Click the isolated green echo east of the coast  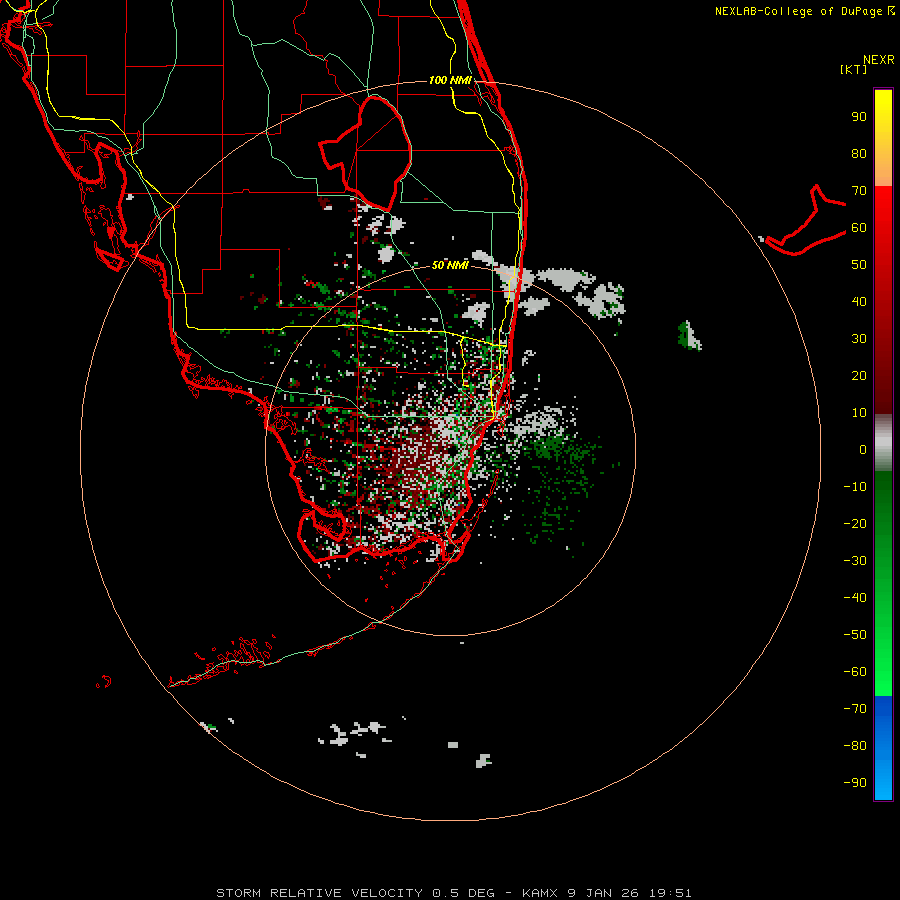click(x=689, y=336)
